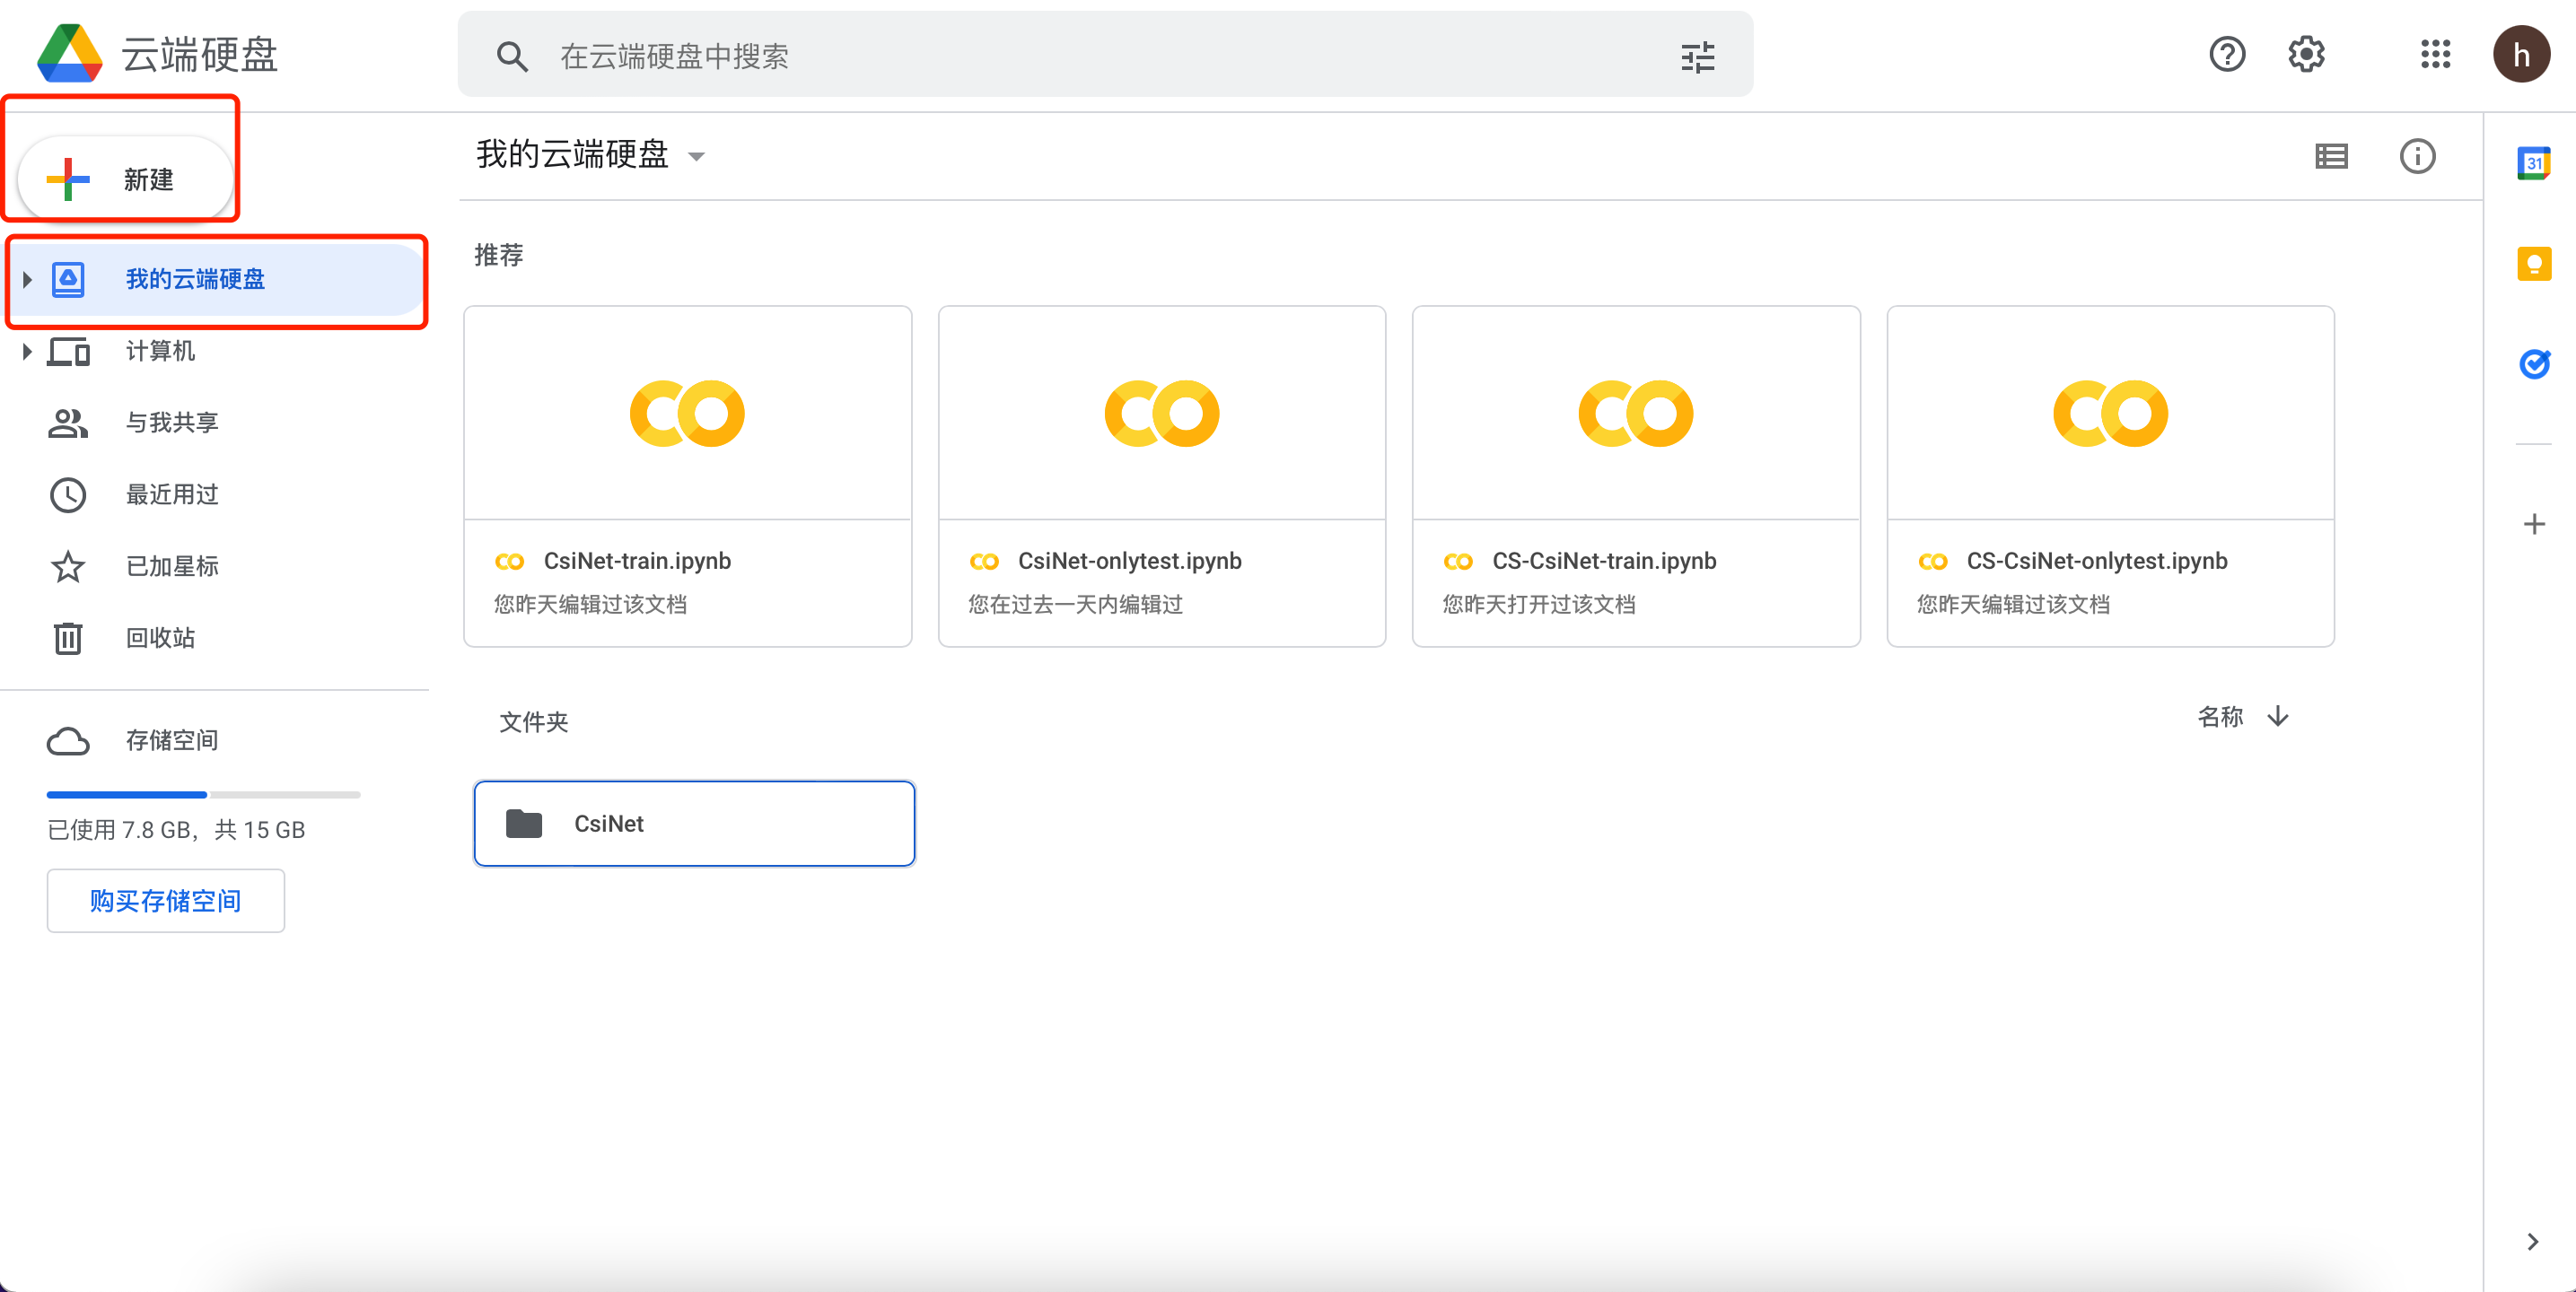Open the details info panel icon

pyautogui.click(x=2417, y=155)
